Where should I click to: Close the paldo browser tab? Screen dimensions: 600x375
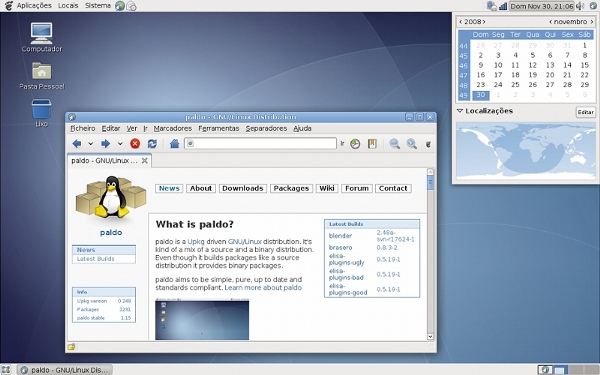click(145, 161)
